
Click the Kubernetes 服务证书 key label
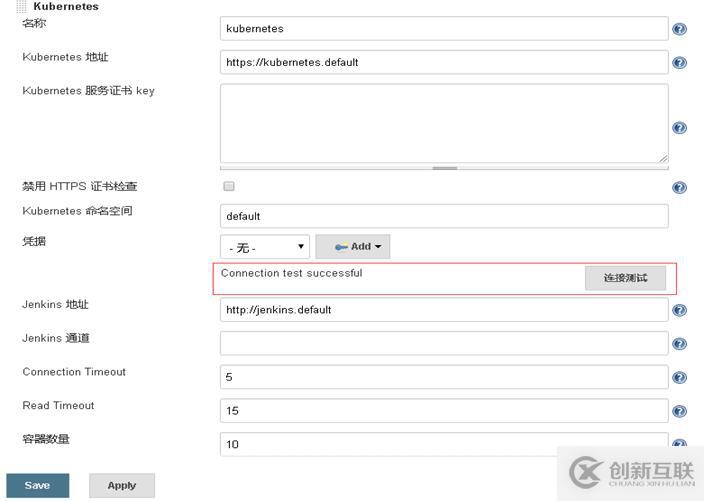(88, 91)
